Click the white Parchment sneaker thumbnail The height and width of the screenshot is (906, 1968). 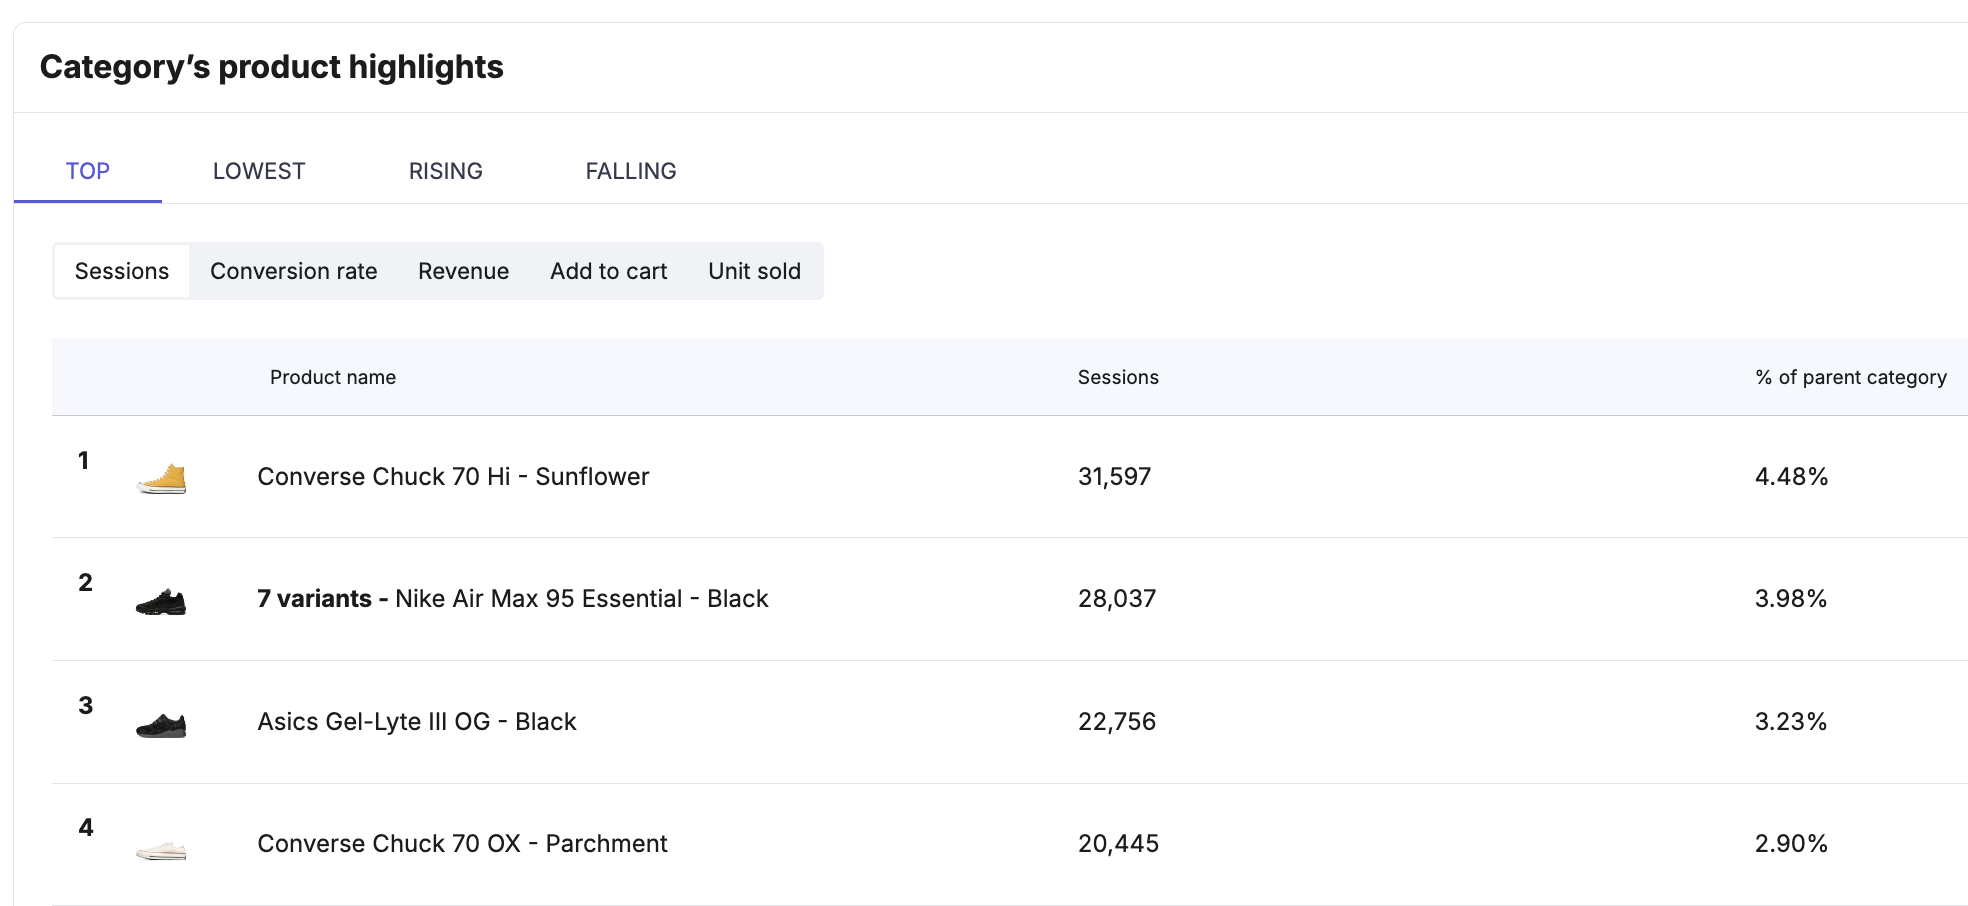point(161,850)
